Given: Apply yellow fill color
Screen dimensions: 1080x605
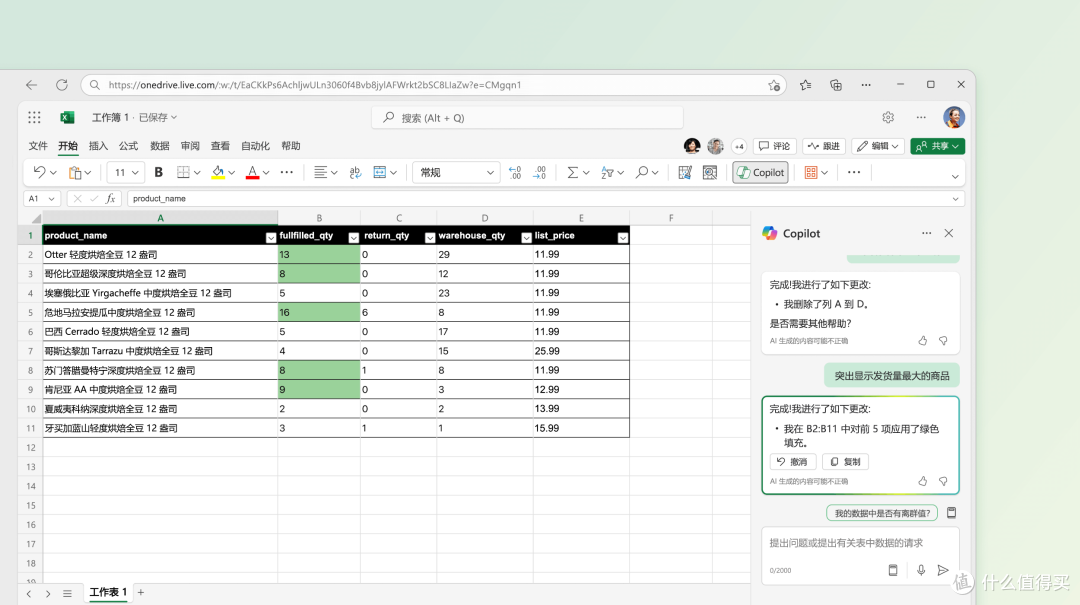Looking at the screenshot, I should click(218, 172).
